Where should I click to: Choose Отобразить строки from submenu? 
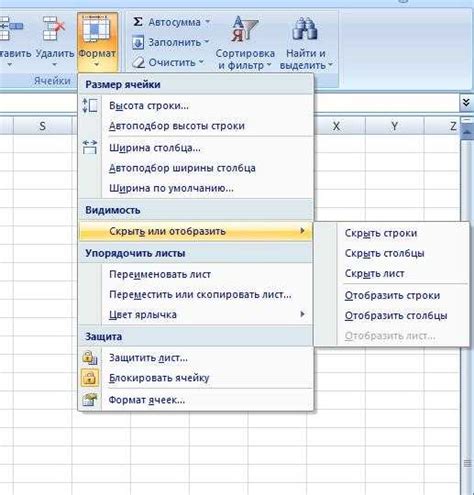[x=392, y=295]
